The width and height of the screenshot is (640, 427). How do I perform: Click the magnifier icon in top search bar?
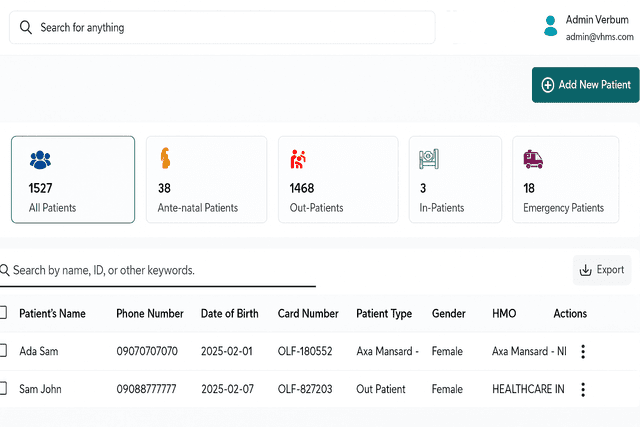pyautogui.click(x=26, y=28)
